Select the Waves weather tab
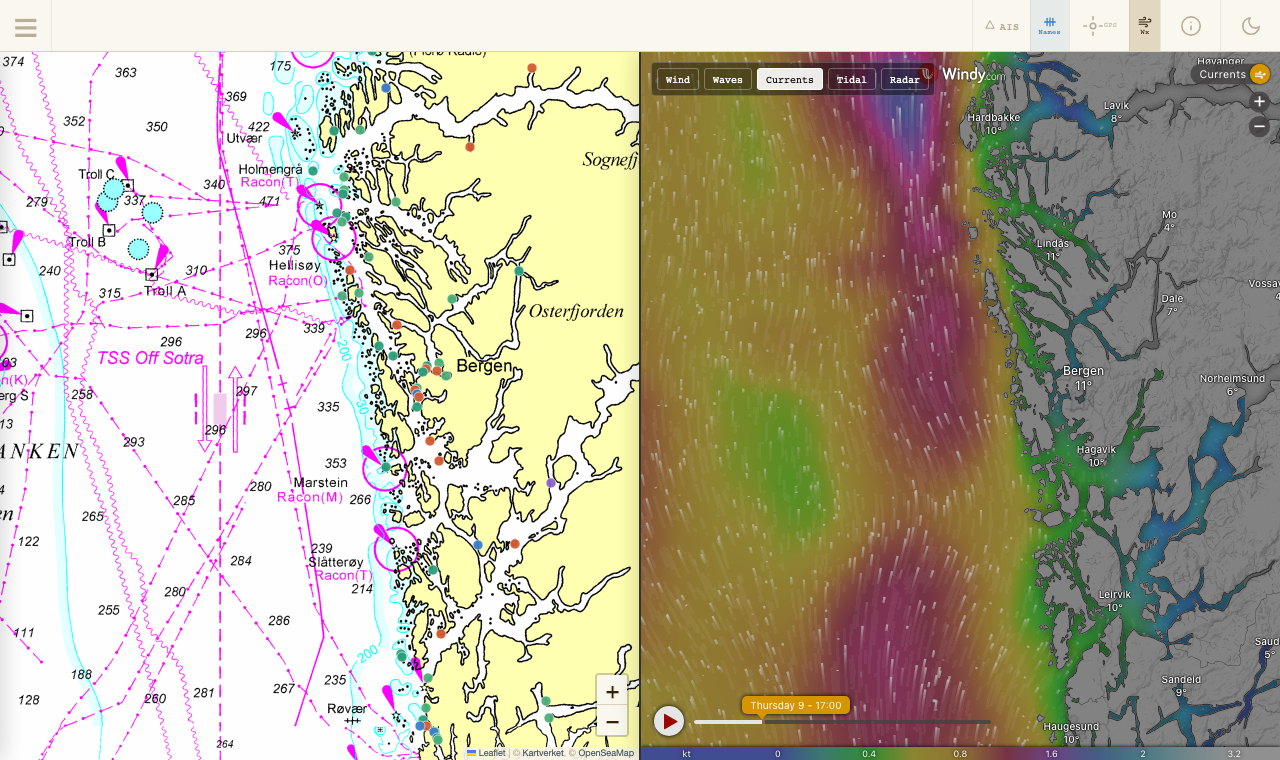Screen dimensions: 1280x760 [x=728, y=80]
